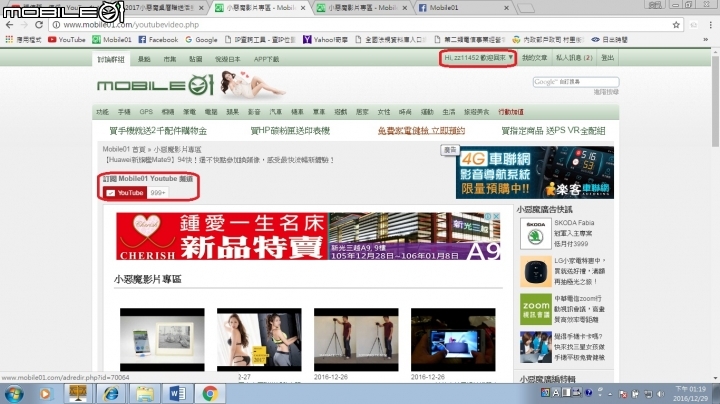720x404 pixels.
Task: Select the GPS category menu item
Action: tap(146, 112)
